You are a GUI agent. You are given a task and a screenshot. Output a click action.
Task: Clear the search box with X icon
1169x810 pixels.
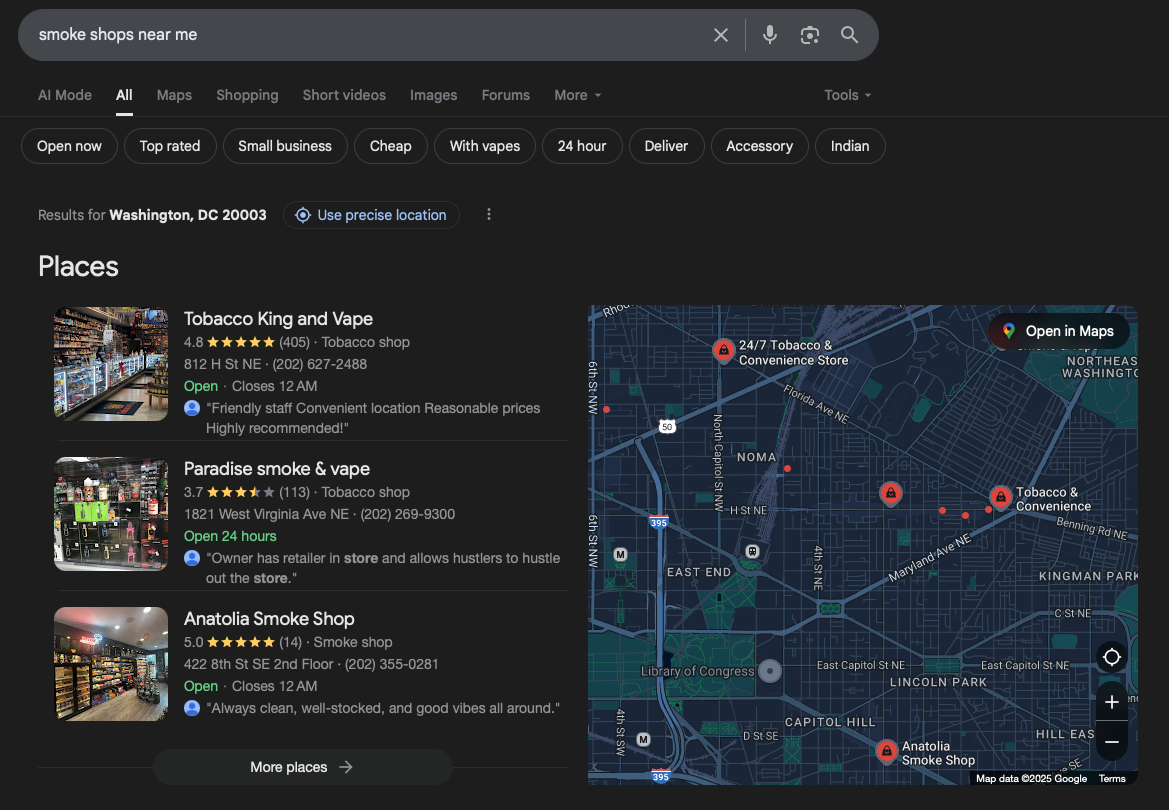[x=720, y=35]
